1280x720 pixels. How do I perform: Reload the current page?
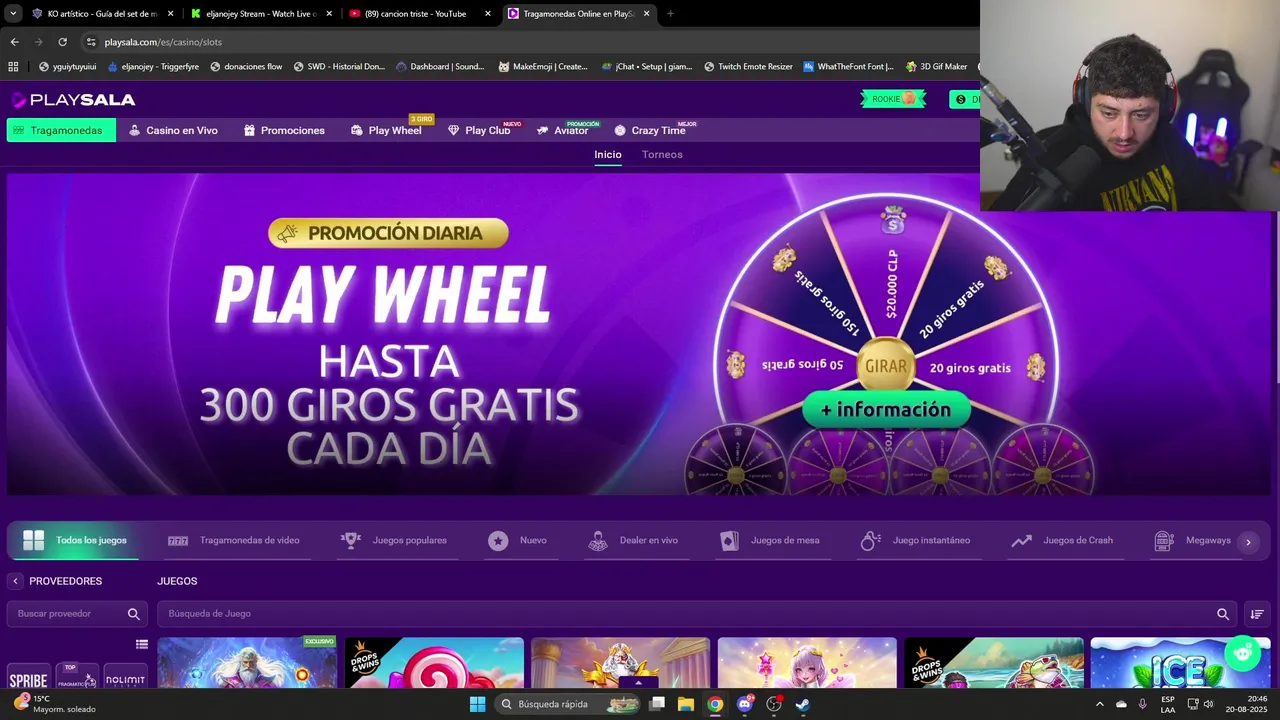tap(62, 42)
